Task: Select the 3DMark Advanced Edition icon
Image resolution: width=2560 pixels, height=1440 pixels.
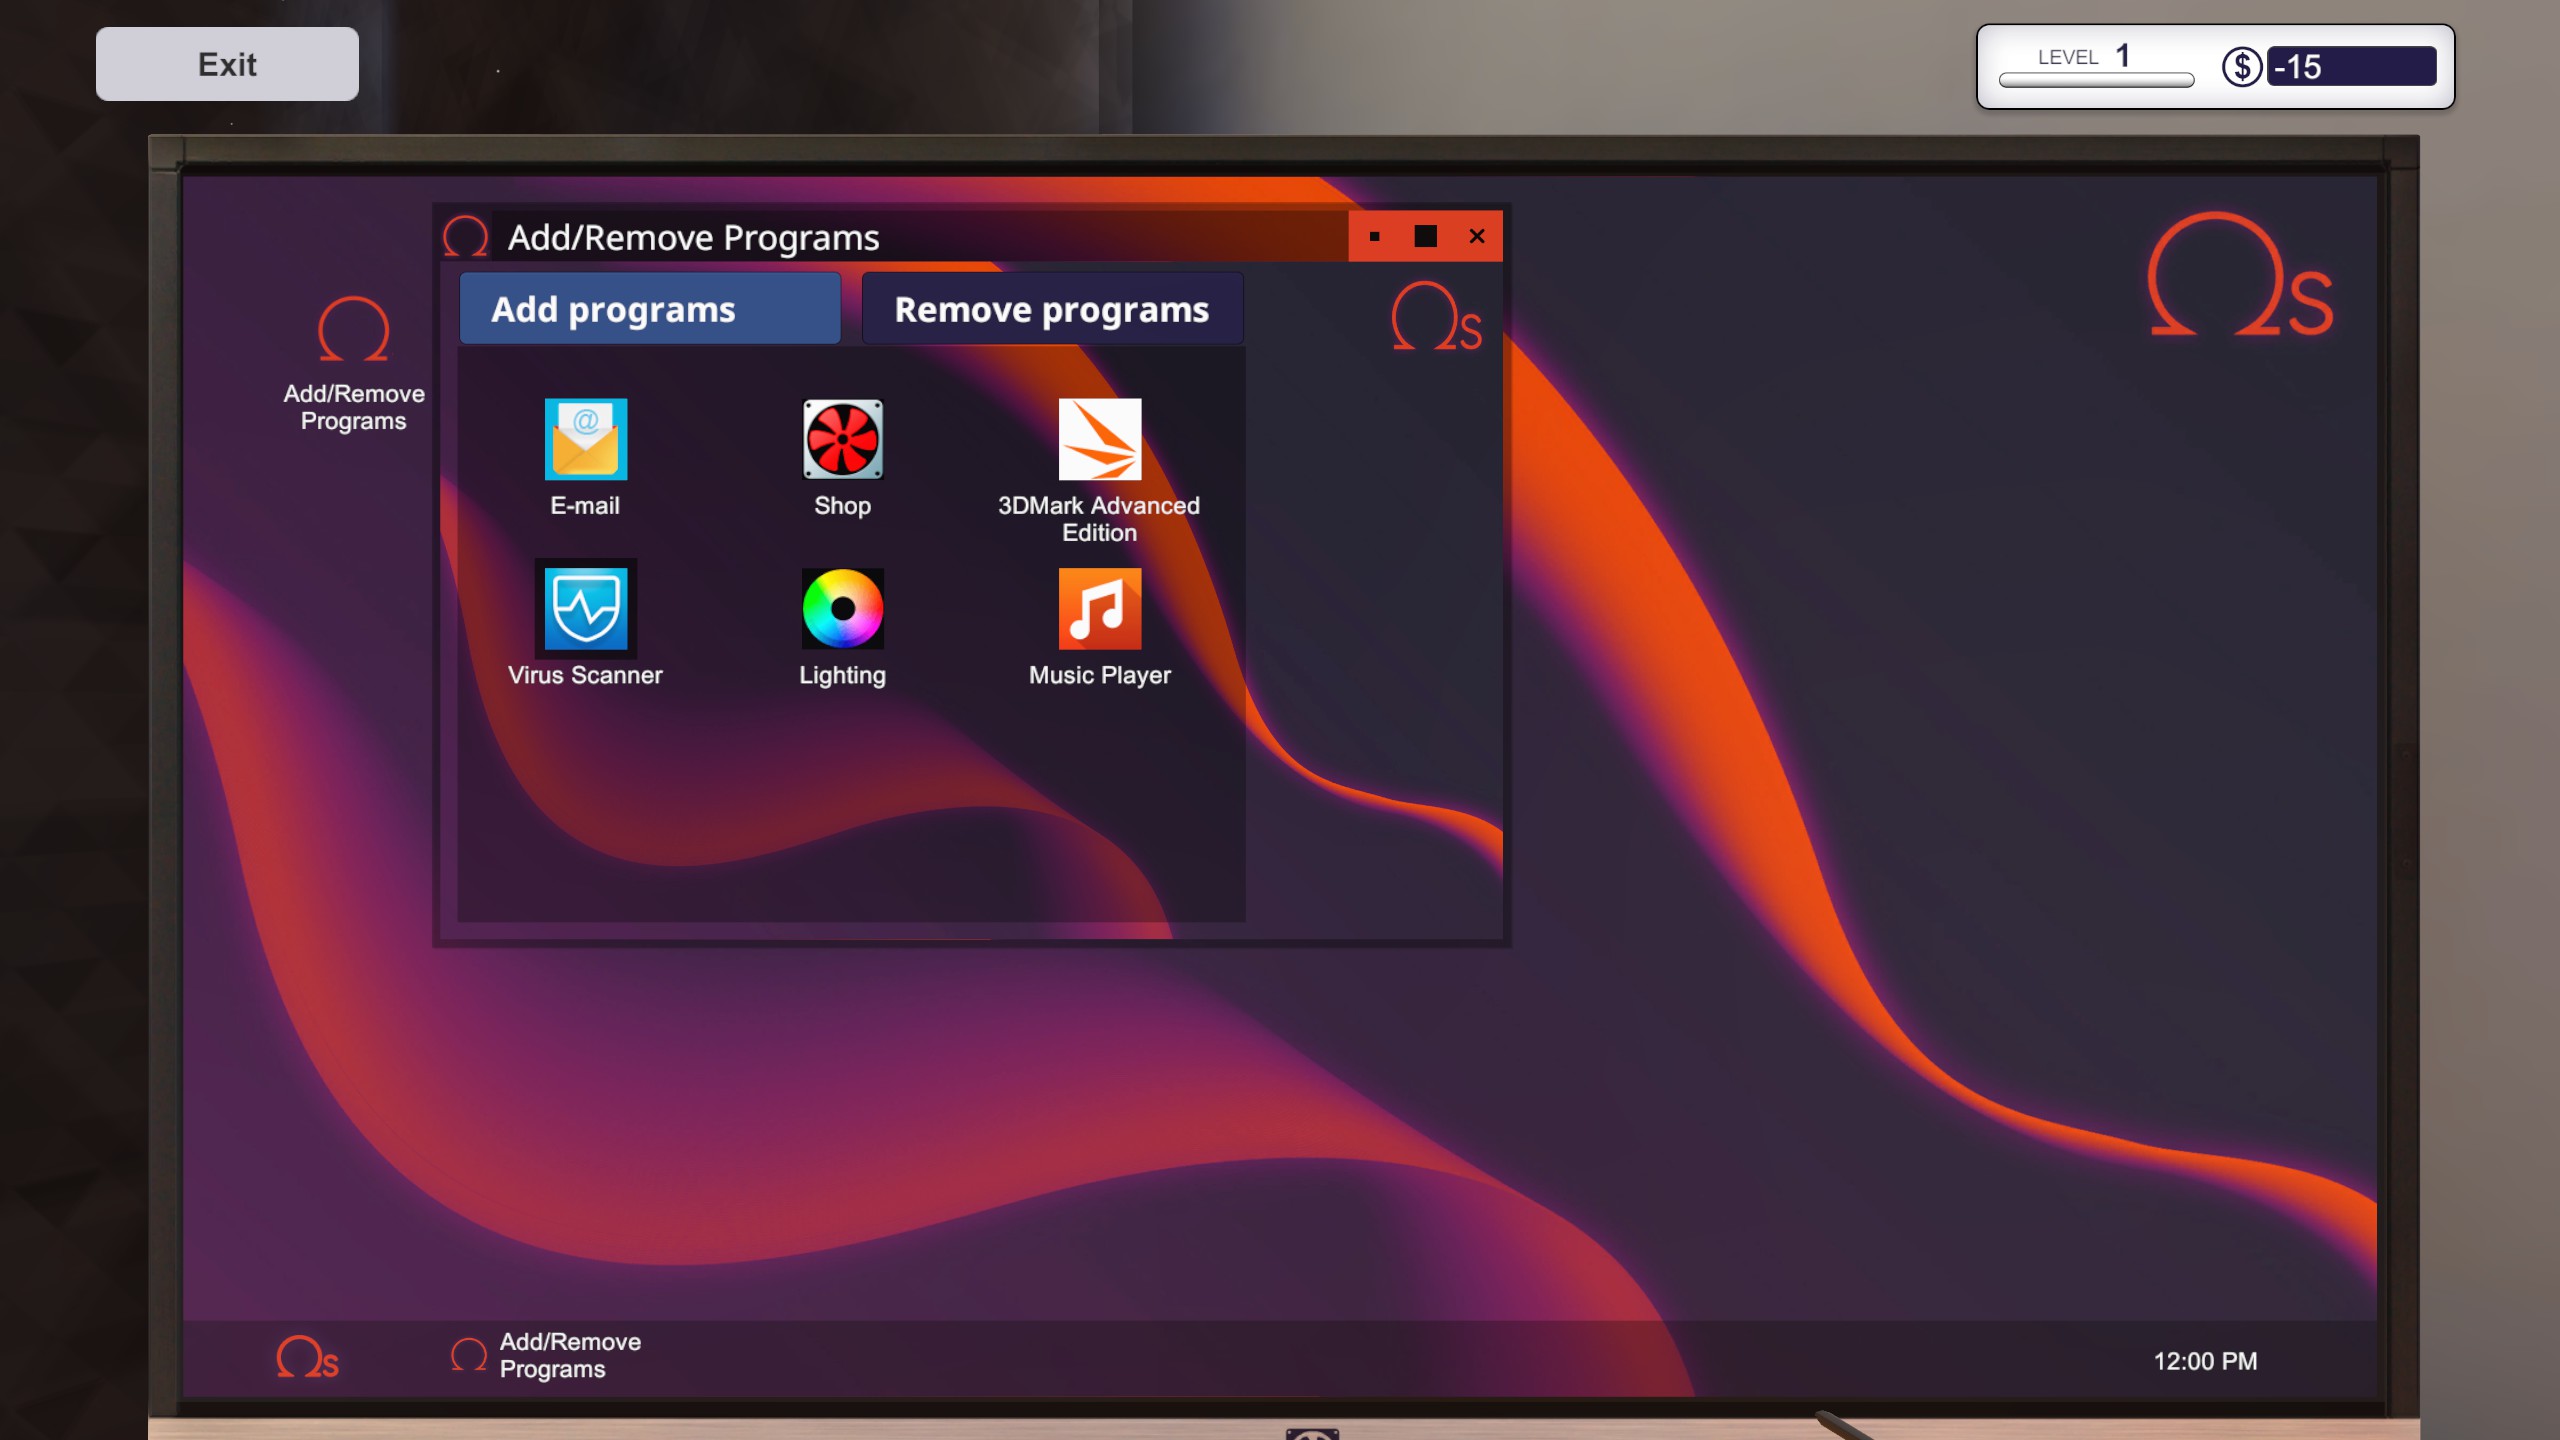Action: tap(1099, 439)
